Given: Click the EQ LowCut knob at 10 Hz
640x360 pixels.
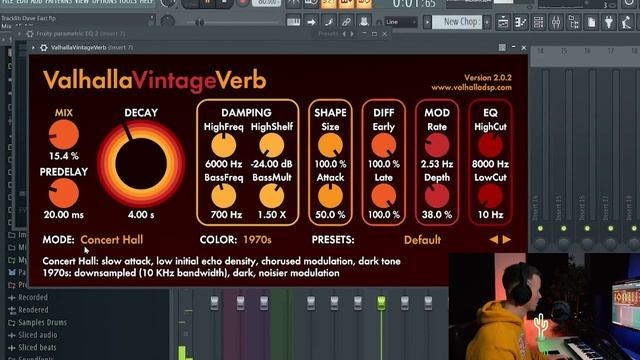Looking at the screenshot, I should pos(490,196).
